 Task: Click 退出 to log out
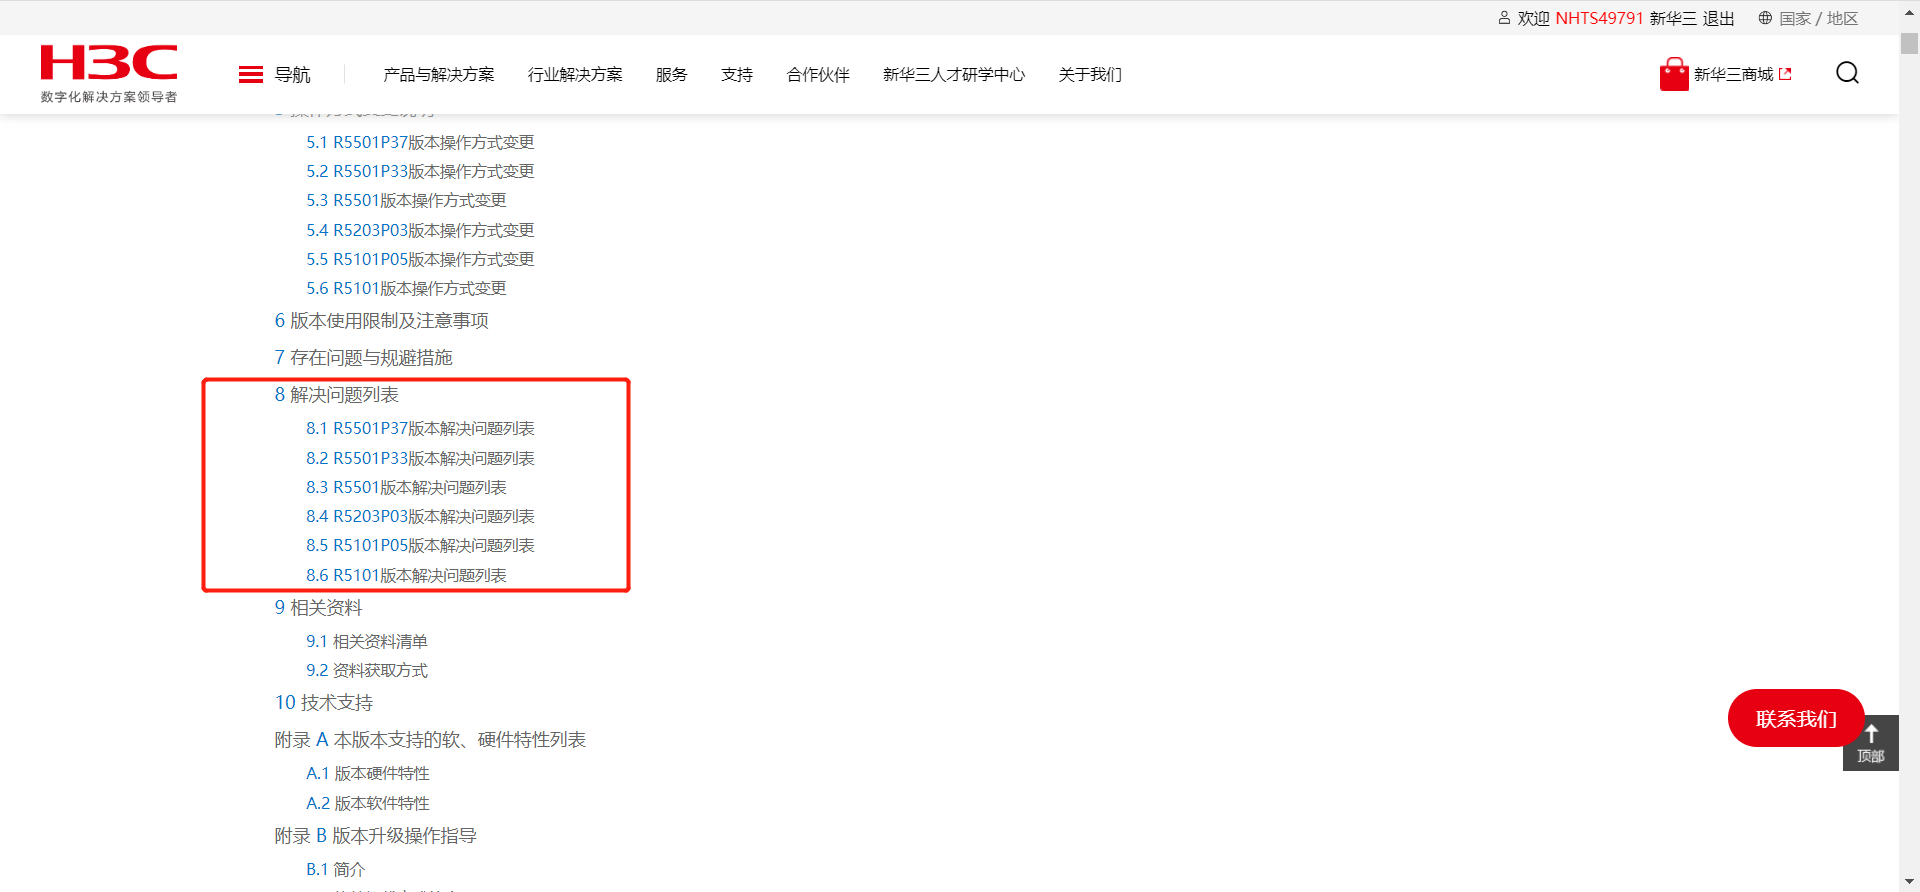1718,18
